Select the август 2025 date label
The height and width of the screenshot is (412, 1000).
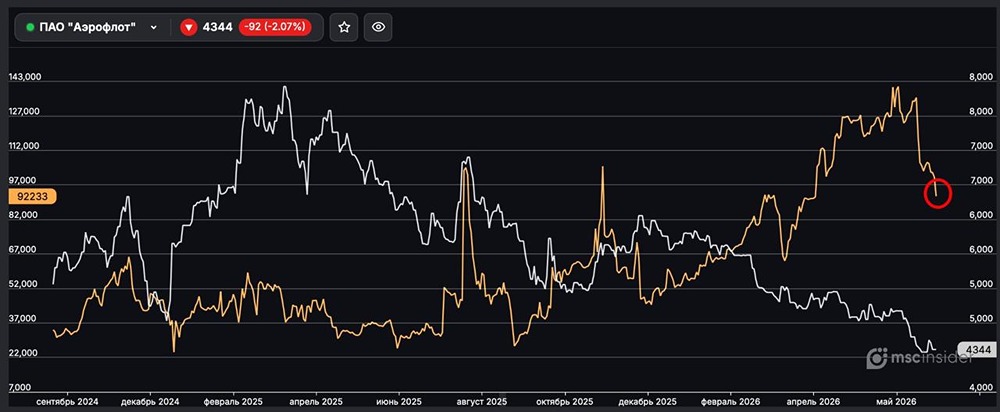click(x=481, y=402)
